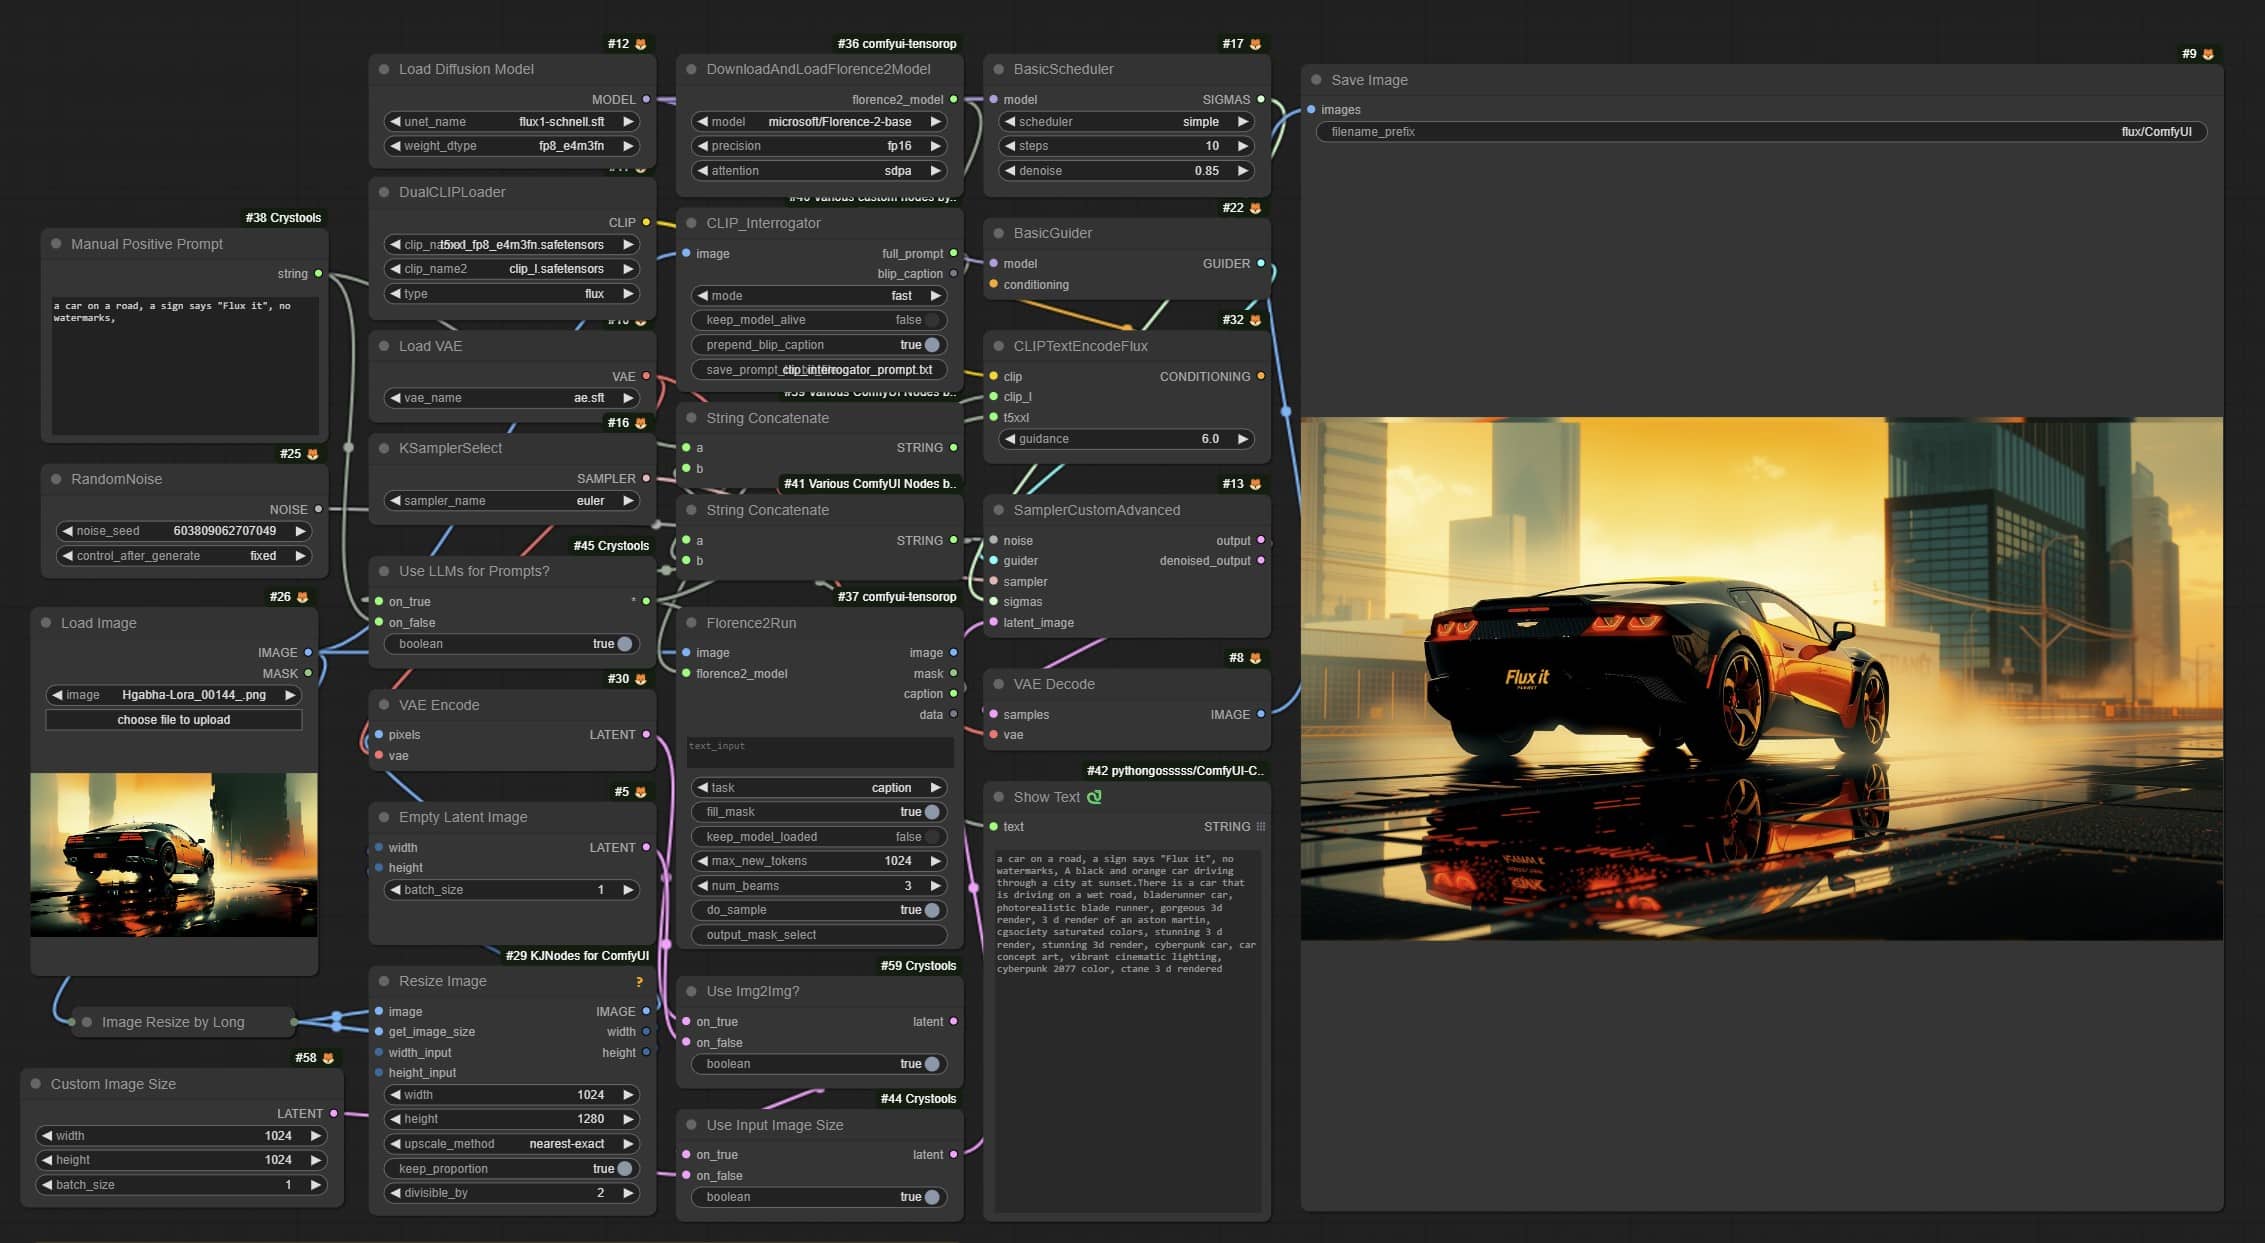
Task: Click the fox badge next to #9
Action: click(x=2208, y=54)
